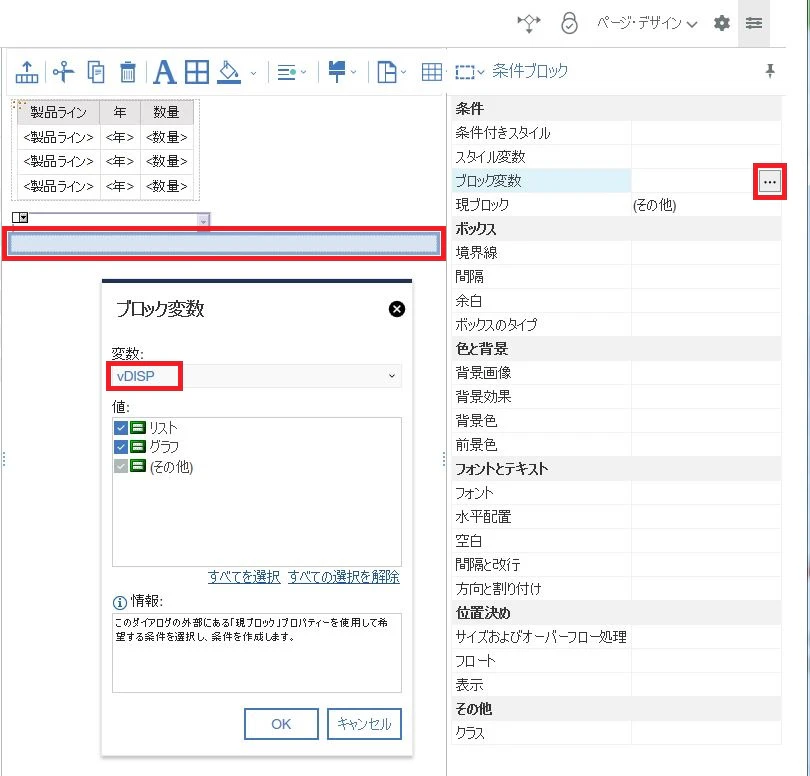This screenshot has width=810, height=776.
Task: Click the style picker paintbrush icon
Action: (337, 72)
